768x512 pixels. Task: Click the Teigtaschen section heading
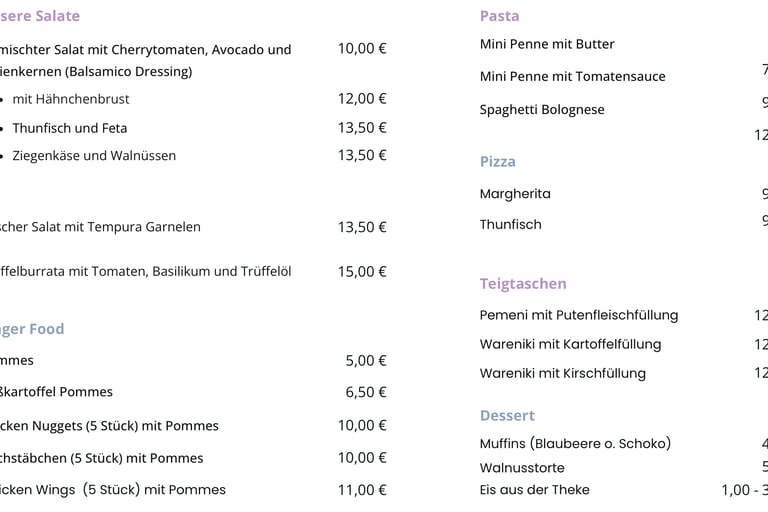[x=523, y=284]
